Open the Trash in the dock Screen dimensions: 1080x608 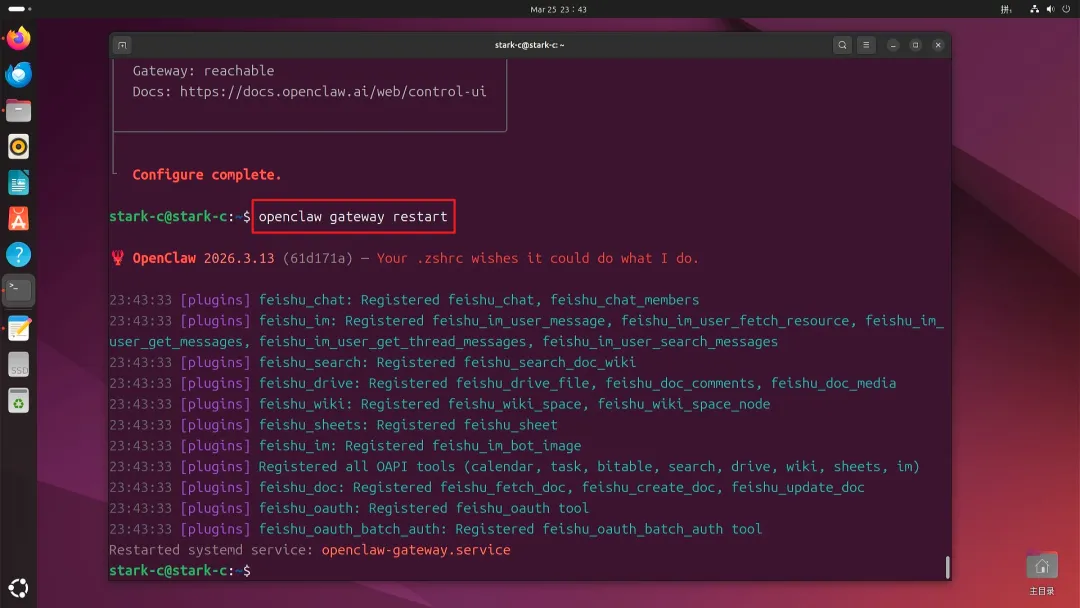click(19, 401)
